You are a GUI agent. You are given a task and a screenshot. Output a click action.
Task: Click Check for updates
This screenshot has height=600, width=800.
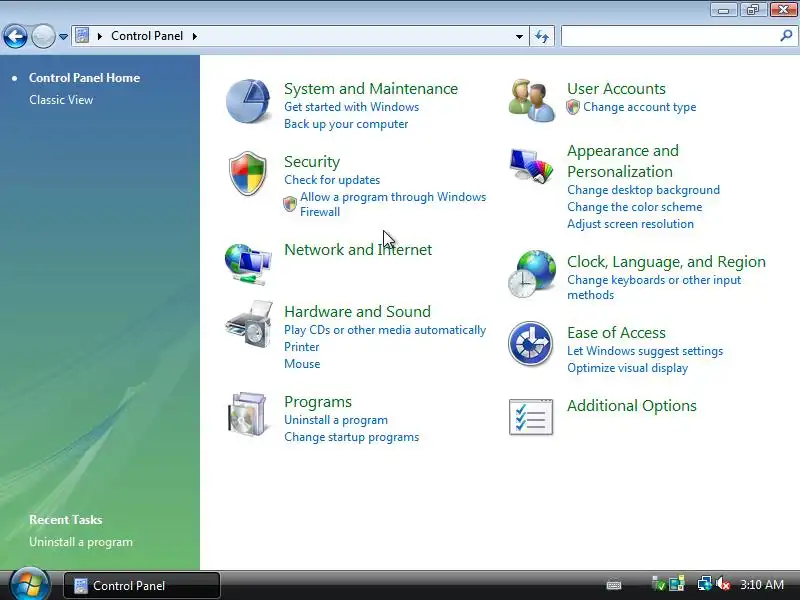[x=332, y=180]
